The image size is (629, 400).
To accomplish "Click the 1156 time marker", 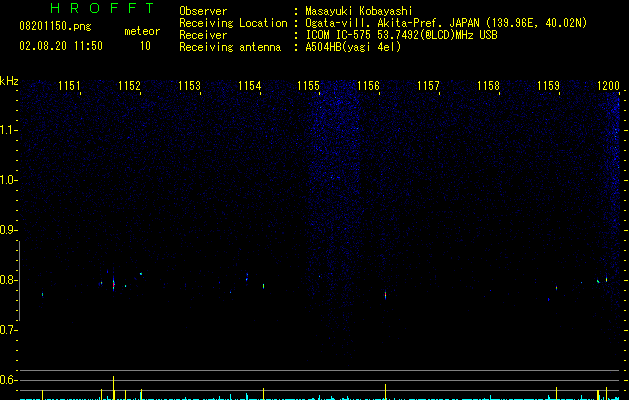I will [368, 86].
